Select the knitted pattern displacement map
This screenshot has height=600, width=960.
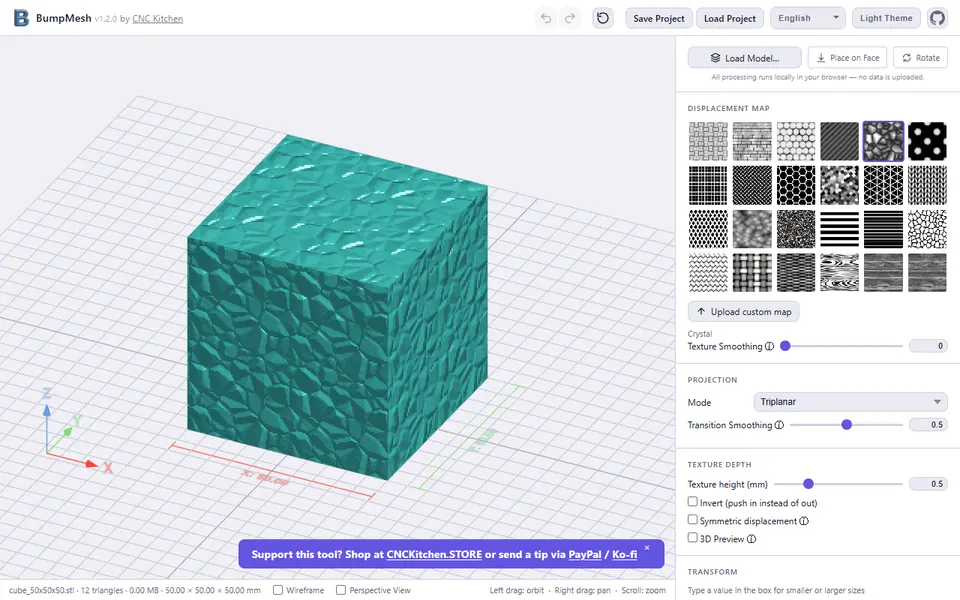coord(928,185)
